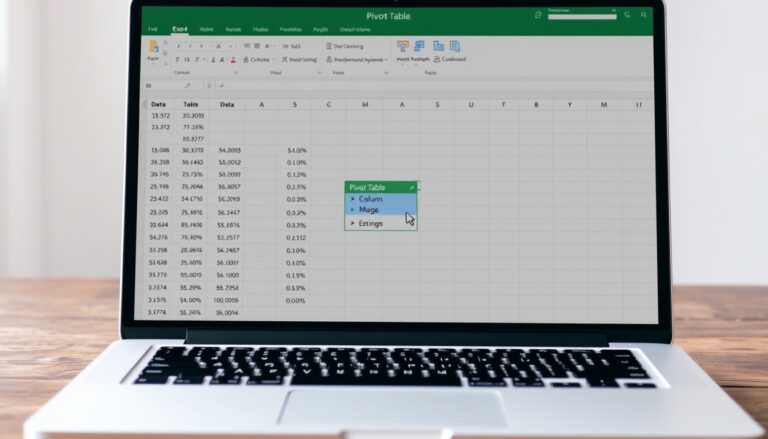Click the green Pivot Table popup header

coord(381,187)
